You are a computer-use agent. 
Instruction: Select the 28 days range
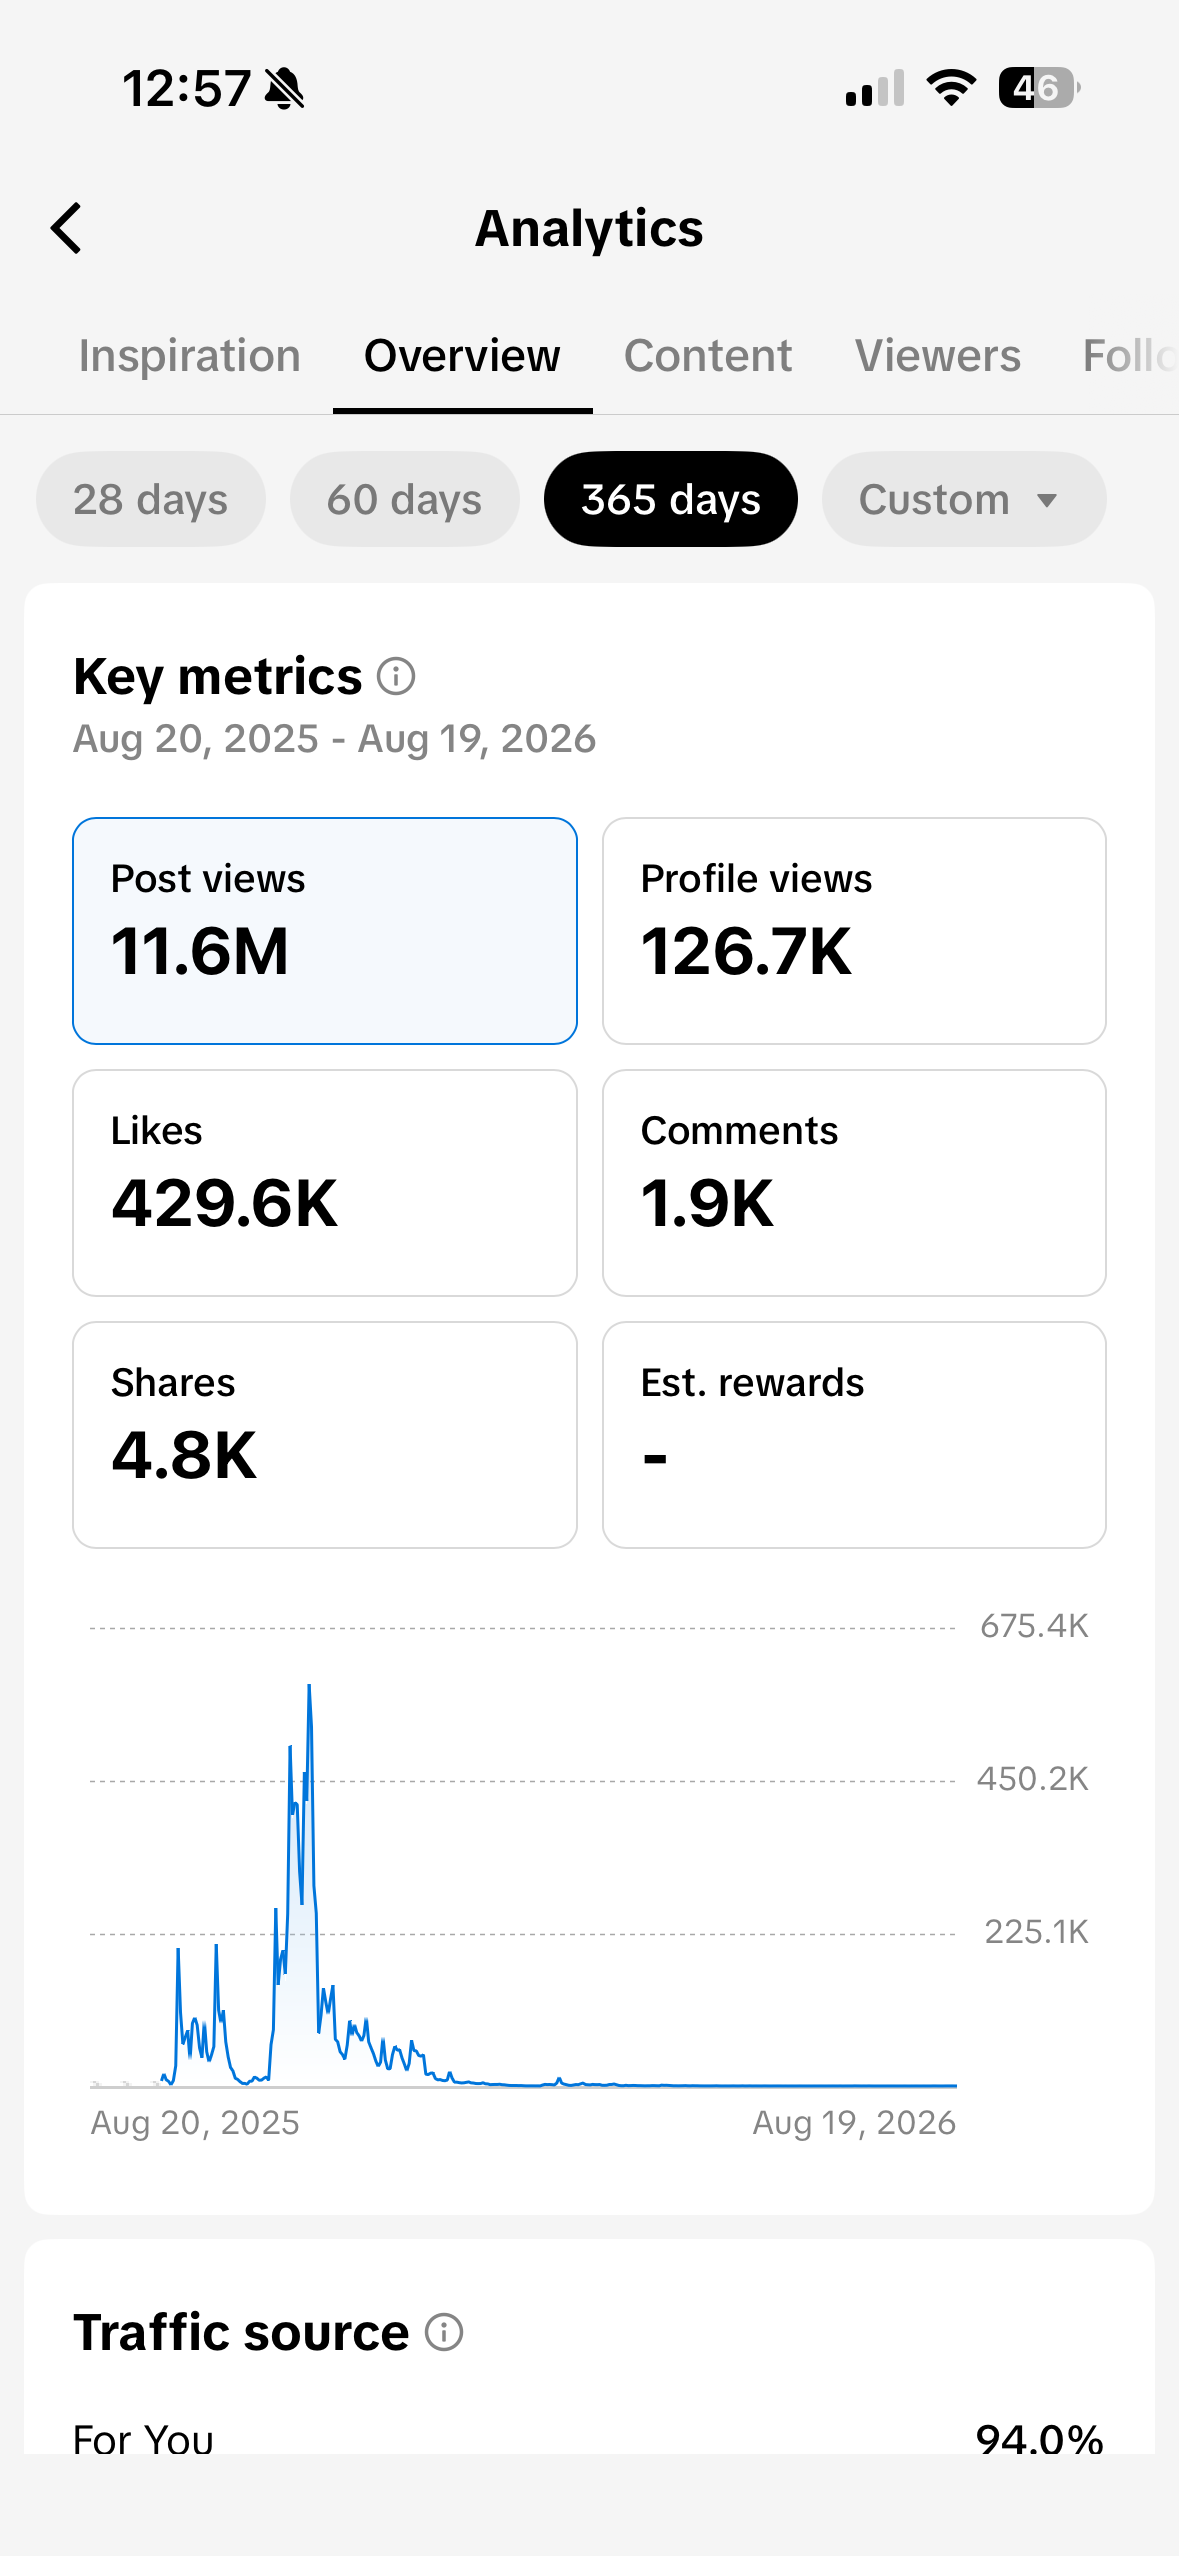[151, 499]
